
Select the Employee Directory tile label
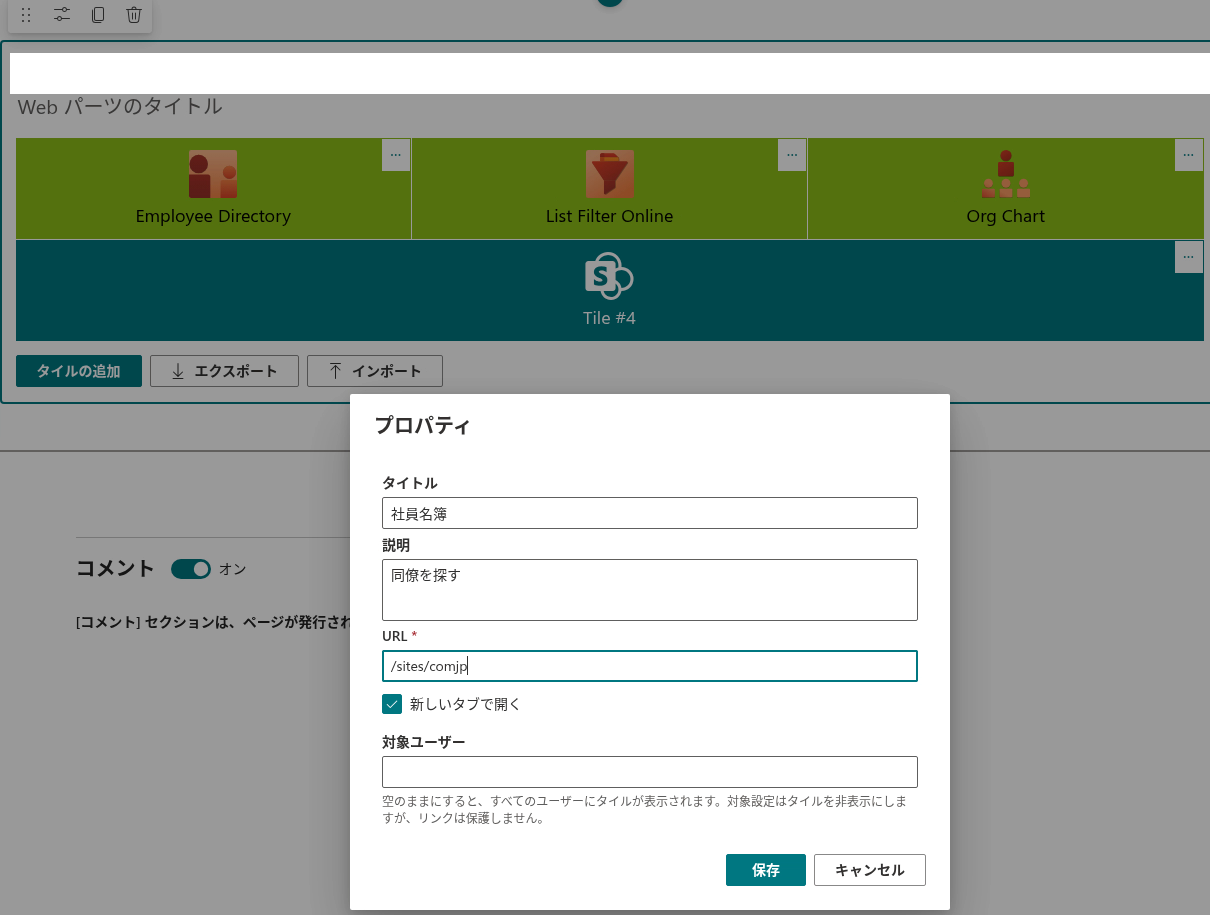coord(213,216)
